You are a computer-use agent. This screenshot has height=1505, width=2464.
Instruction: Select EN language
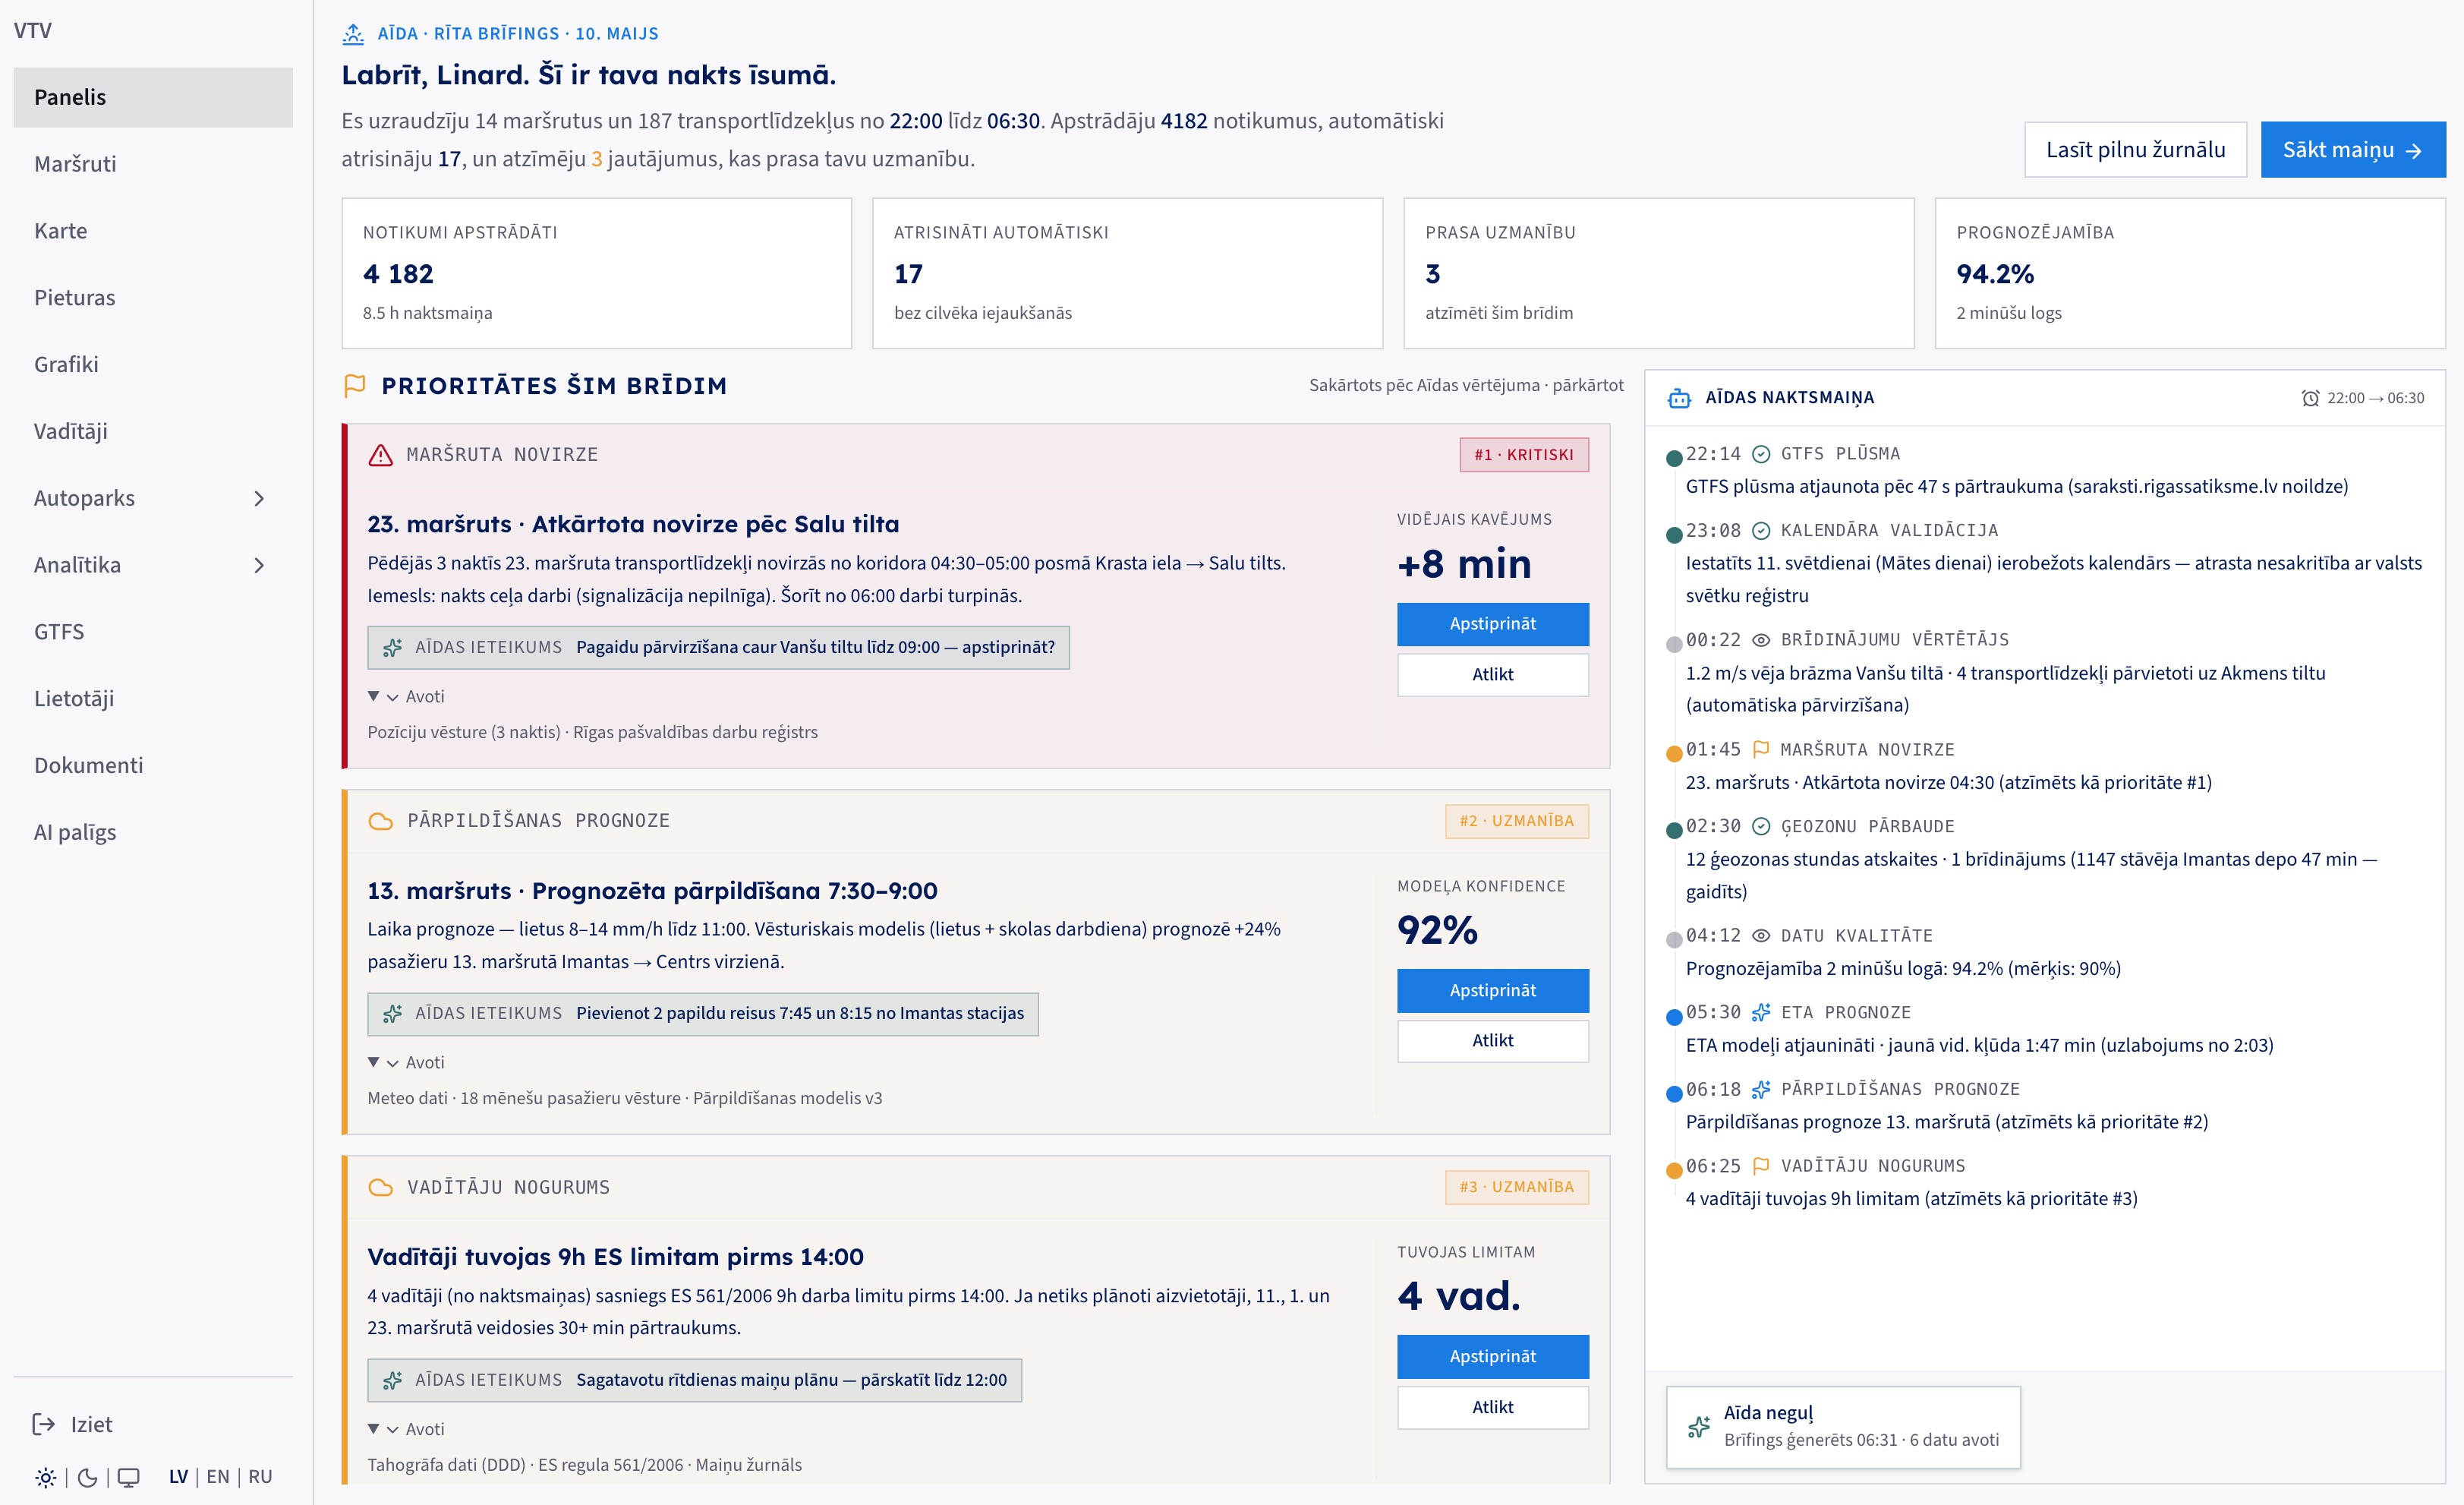pos(218,1477)
